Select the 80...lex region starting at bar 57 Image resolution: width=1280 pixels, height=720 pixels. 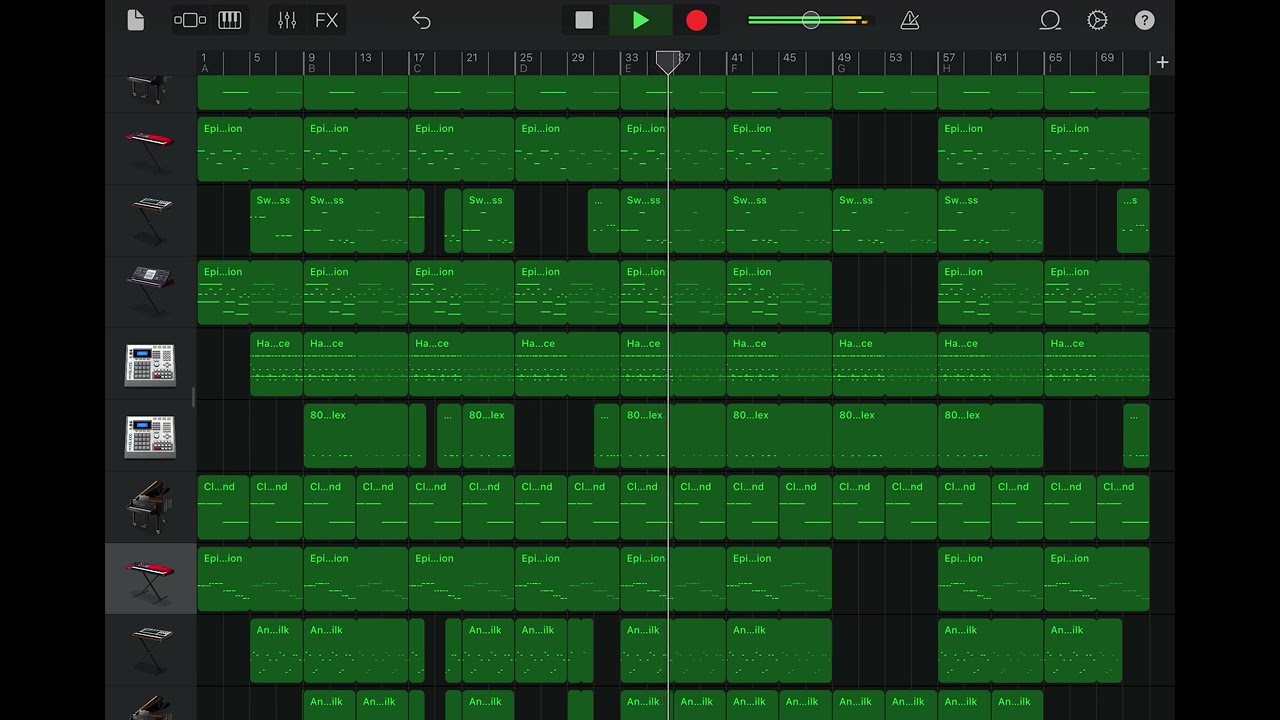point(991,436)
